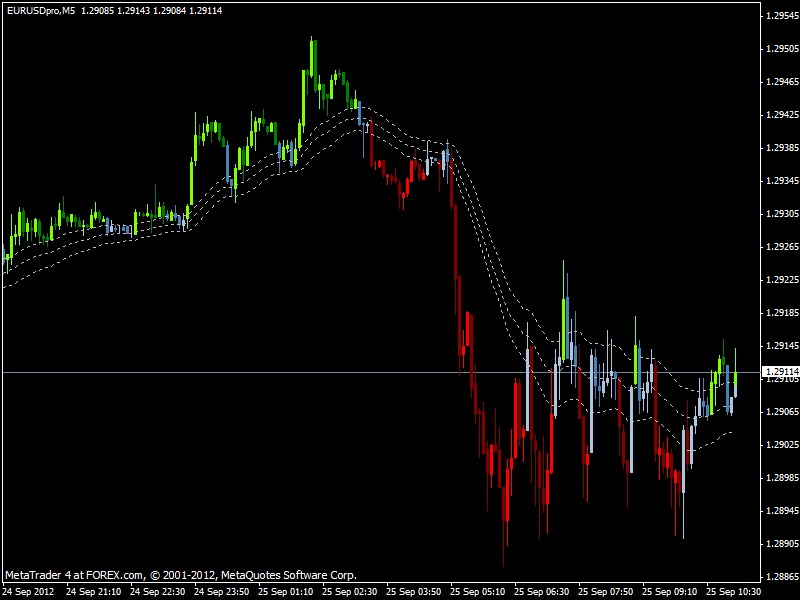Click the 25 Sep 07:50 time label
This screenshot has height=600, width=800.
[606, 592]
